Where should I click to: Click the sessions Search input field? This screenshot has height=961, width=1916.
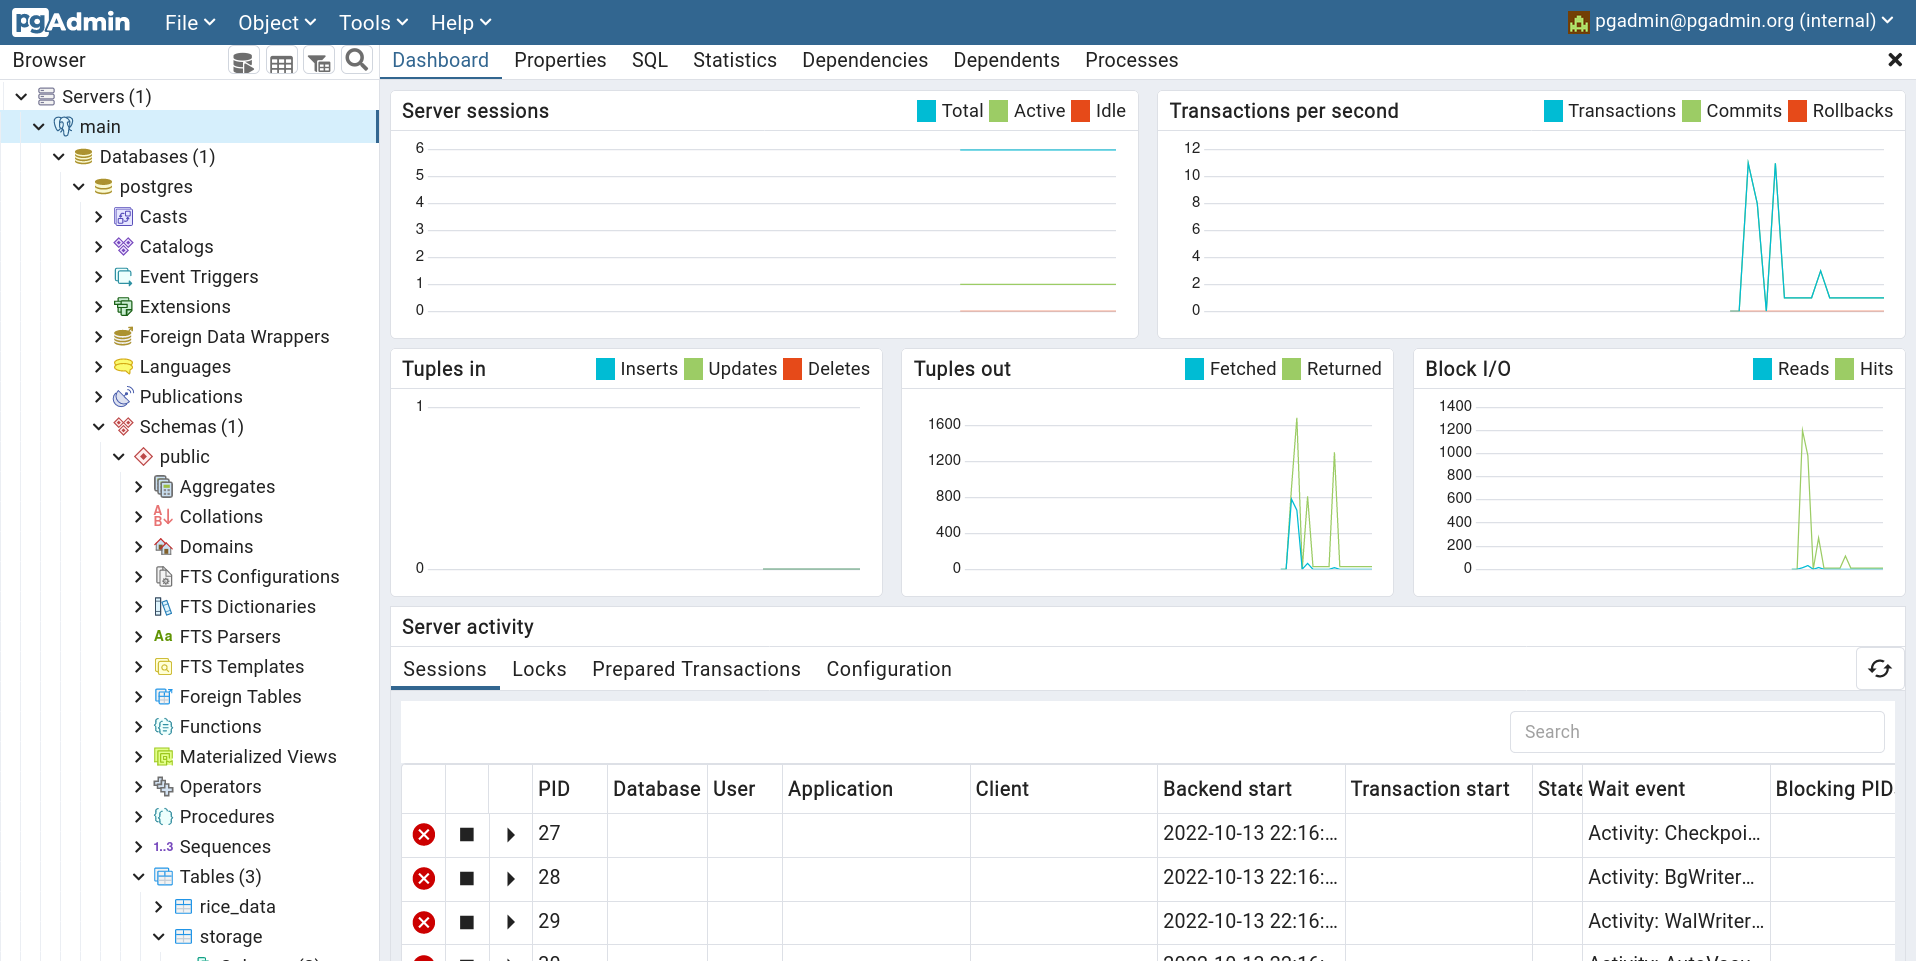(x=1697, y=732)
